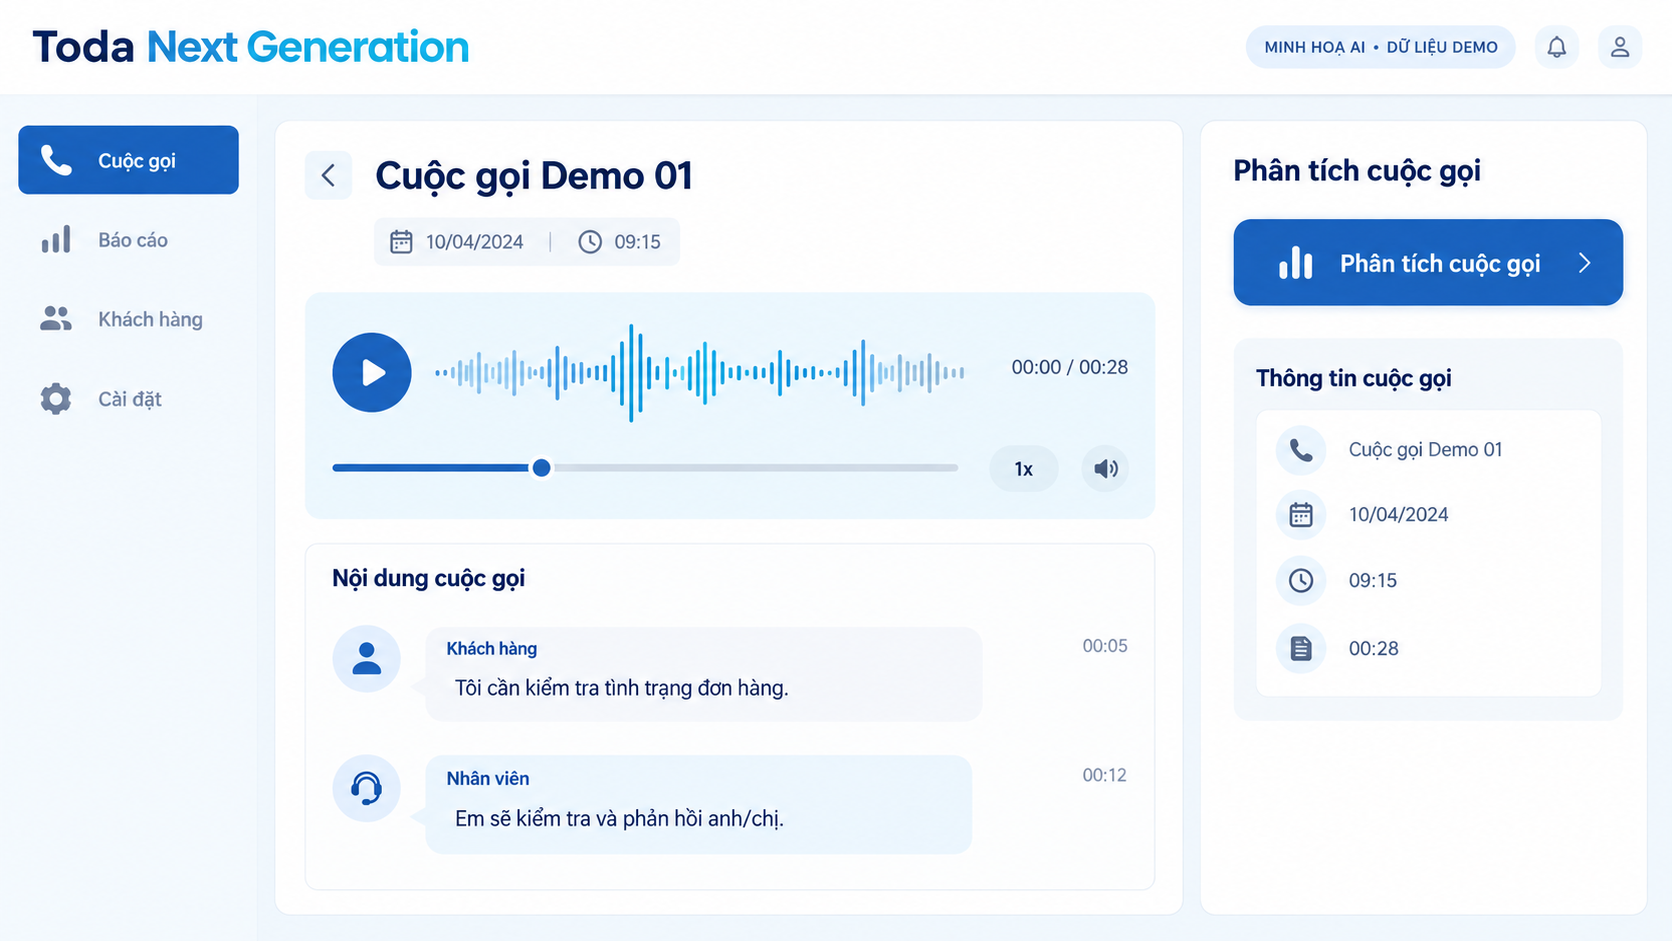
Task: Open Báo cáo in the sidebar
Action: click(x=128, y=240)
